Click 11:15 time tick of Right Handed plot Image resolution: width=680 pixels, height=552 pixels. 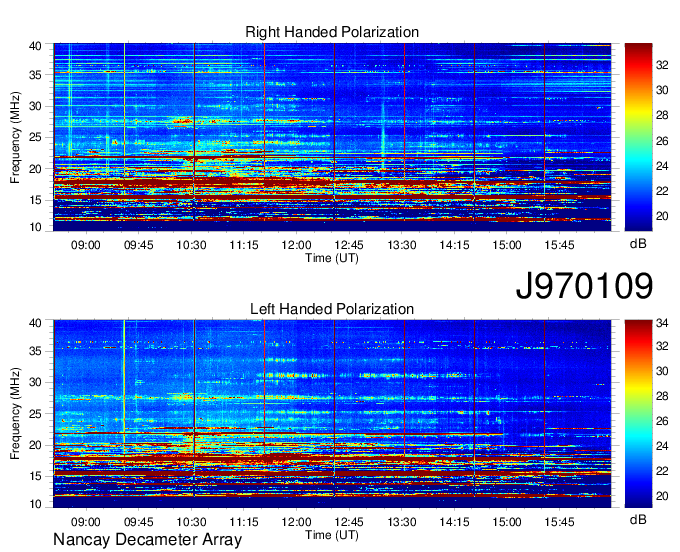(x=244, y=245)
